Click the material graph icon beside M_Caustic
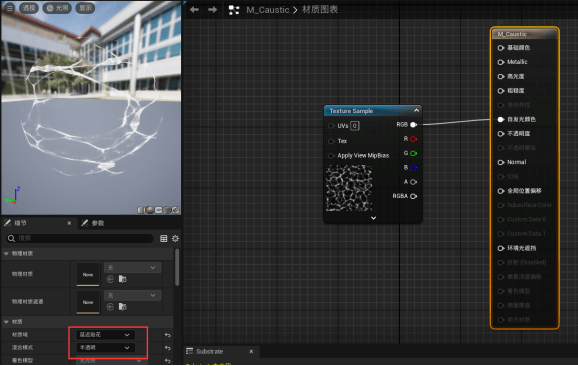Screen dimensions: 578x366 tap(234, 10)
